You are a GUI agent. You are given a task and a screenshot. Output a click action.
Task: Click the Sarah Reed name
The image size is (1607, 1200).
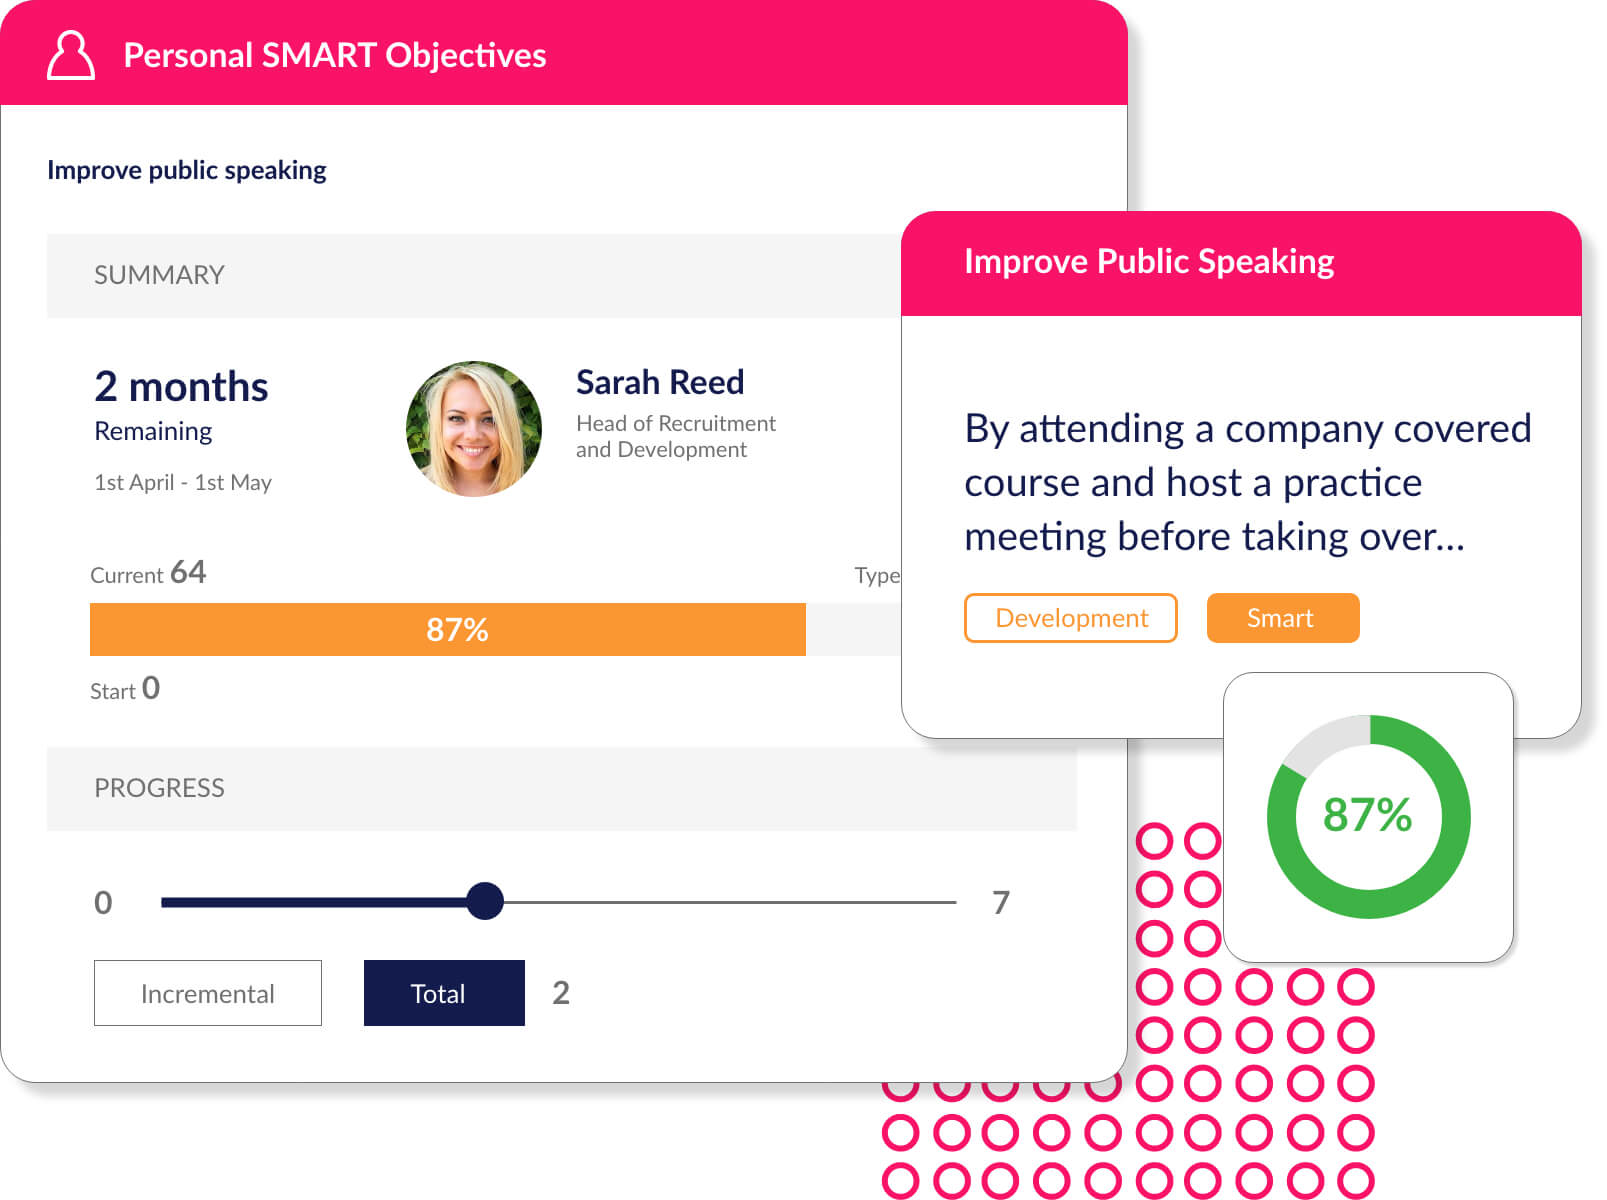[x=660, y=382]
